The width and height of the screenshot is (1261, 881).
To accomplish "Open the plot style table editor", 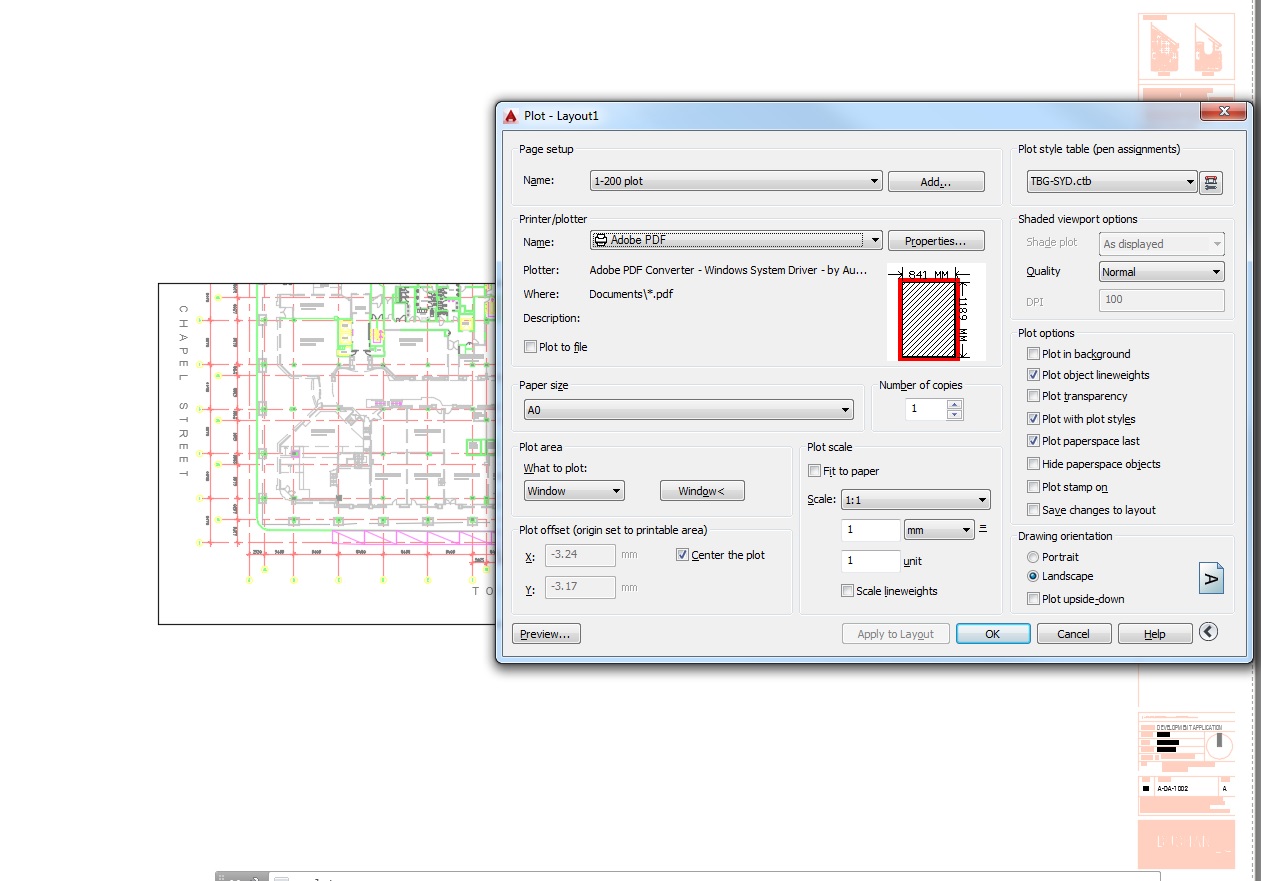I will (1211, 183).
